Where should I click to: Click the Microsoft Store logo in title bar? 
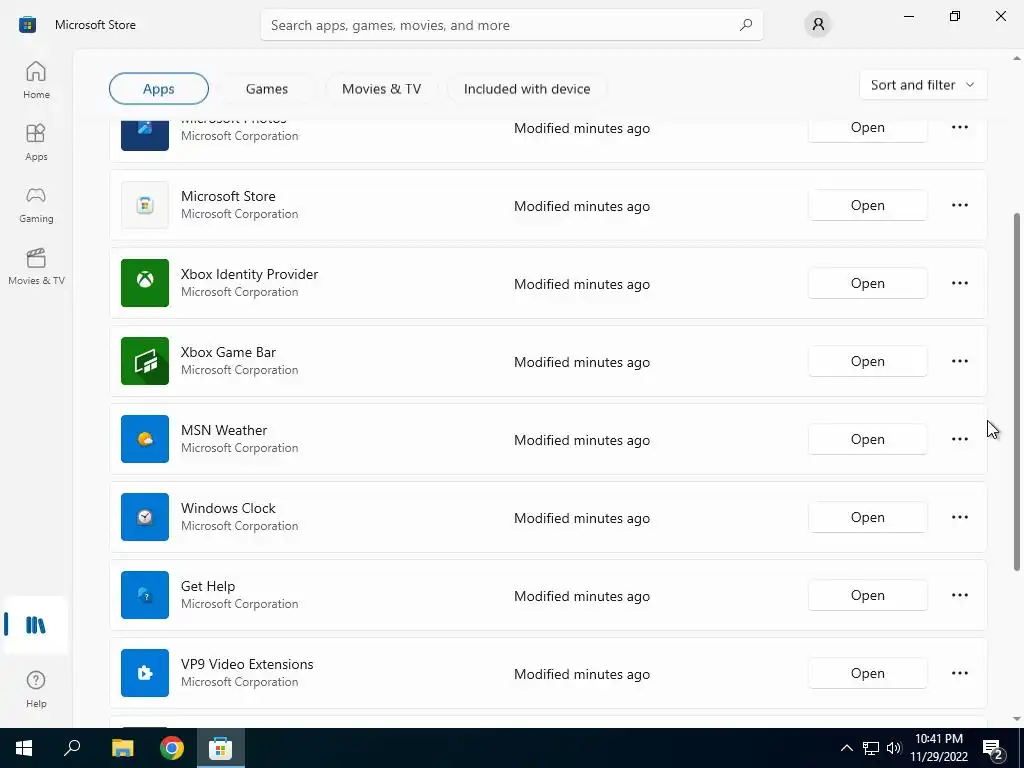coord(27,25)
